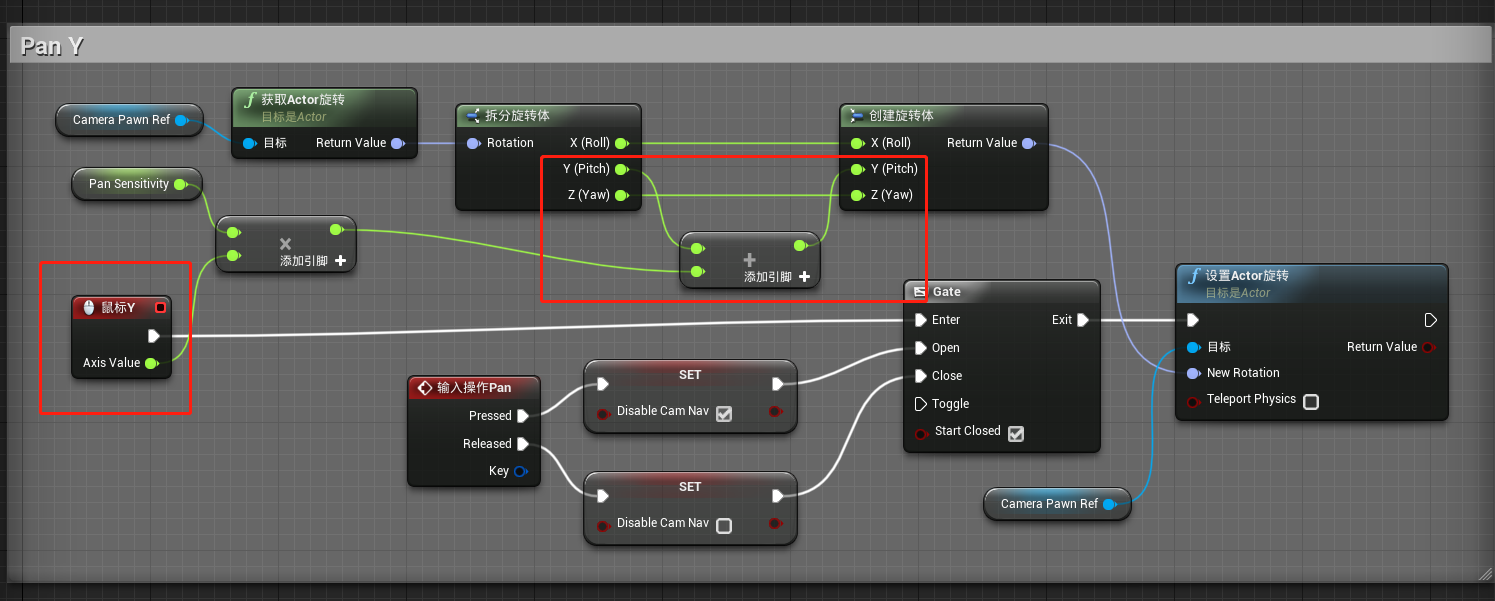Viewport: 1495px width, 601px height.
Task: Click the Start Closed input pin
Action: [921, 433]
